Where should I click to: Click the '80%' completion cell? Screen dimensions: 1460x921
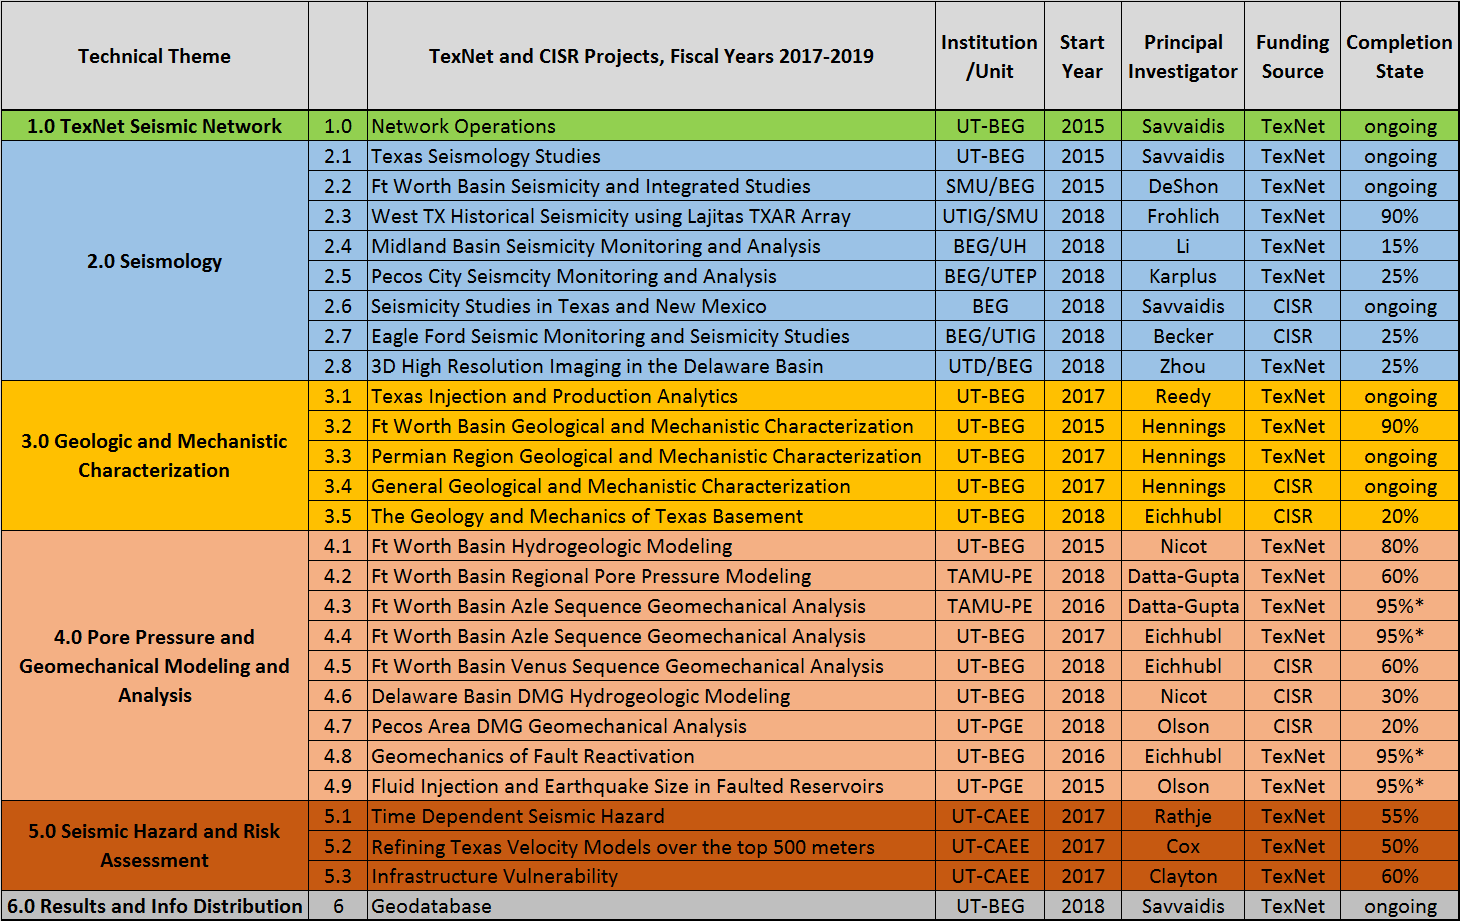tap(1399, 546)
